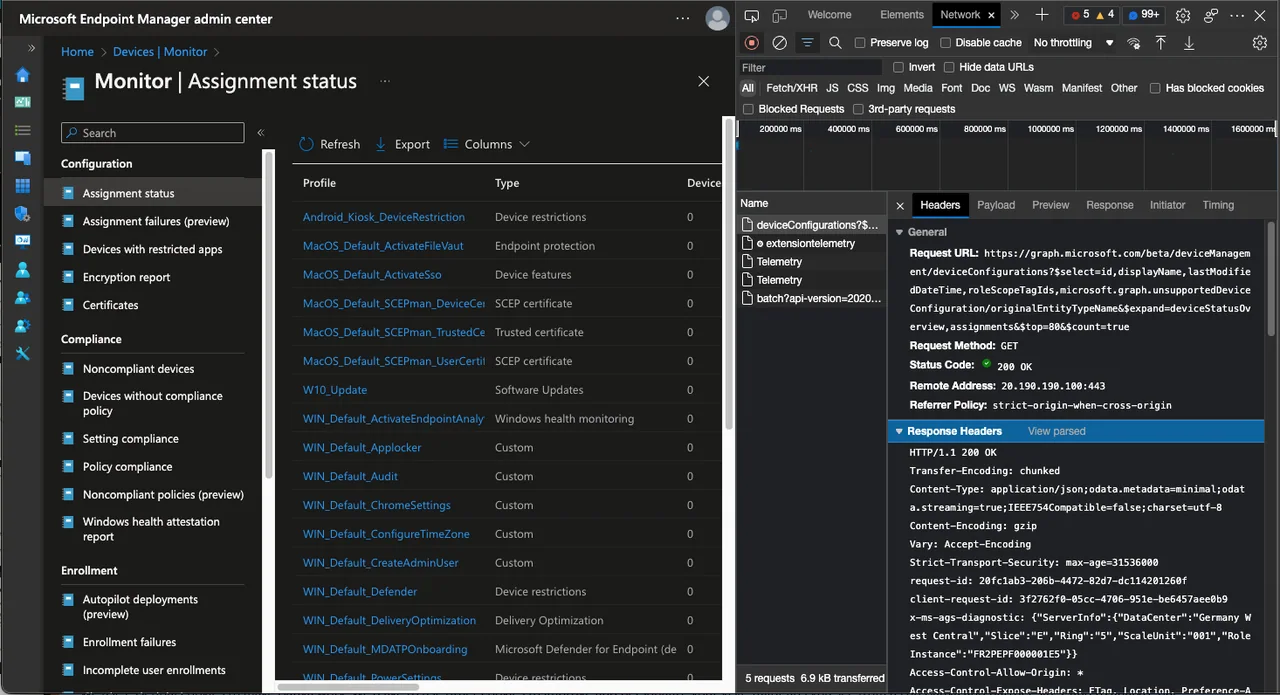Open the Columns dropdown in toolbar
1280x695 pixels.
[x=487, y=144]
